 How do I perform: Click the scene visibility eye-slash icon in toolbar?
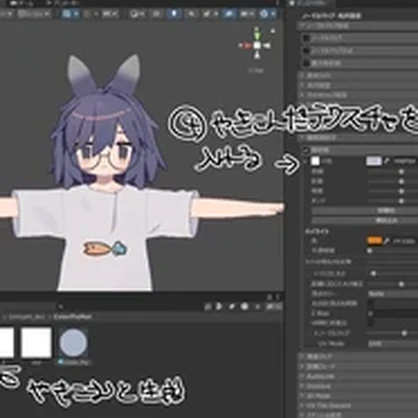230,14
